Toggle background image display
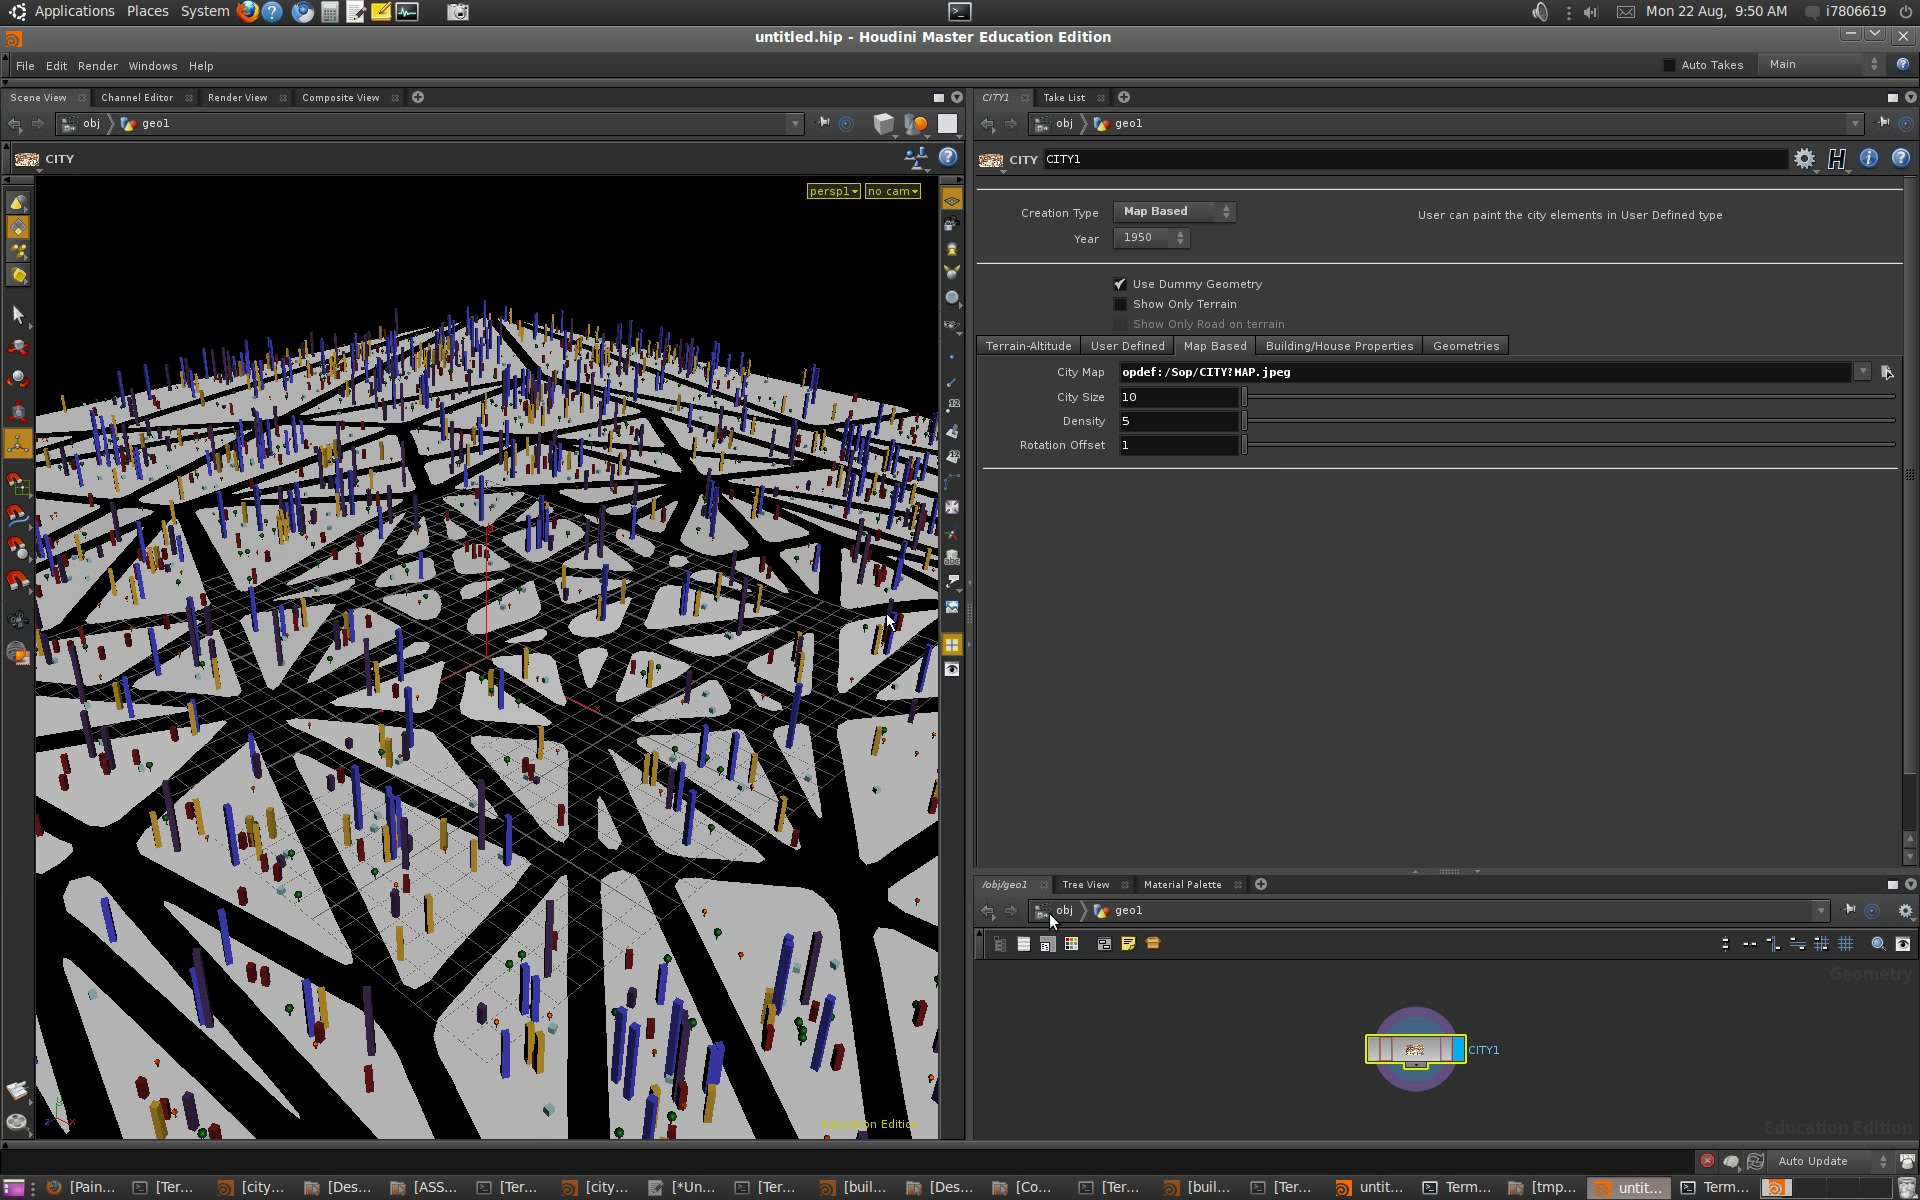Image resolution: width=1920 pixels, height=1200 pixels. click(952, 607)
